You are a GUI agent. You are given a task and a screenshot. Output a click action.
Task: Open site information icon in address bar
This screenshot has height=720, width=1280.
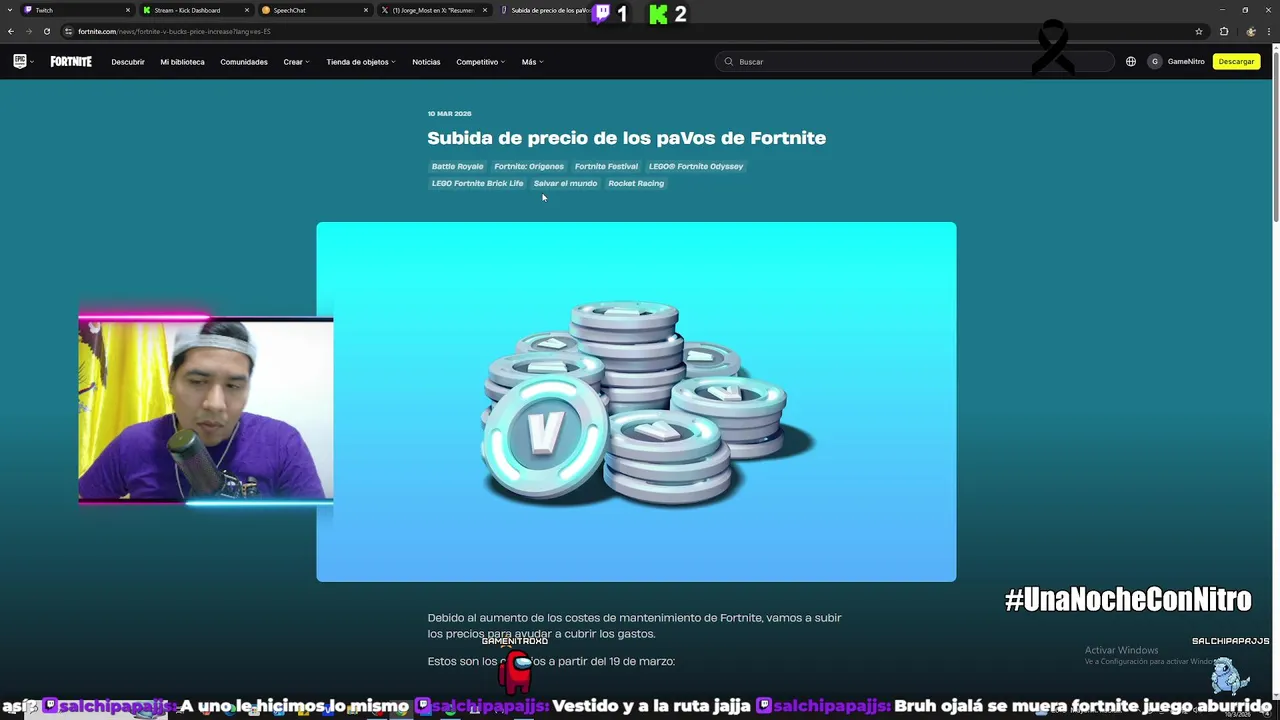(x=68, y=31)
